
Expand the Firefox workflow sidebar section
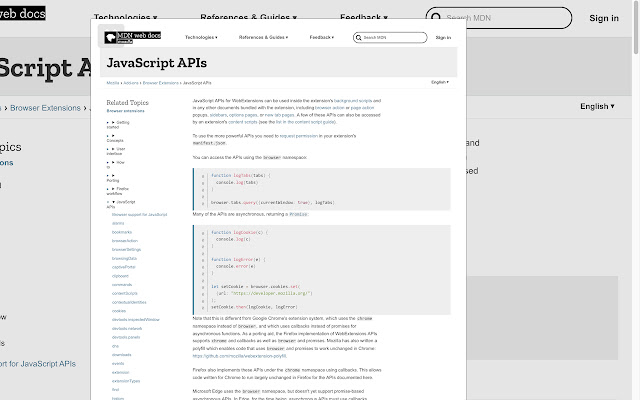pyautogui.click(x=118, y=191)
